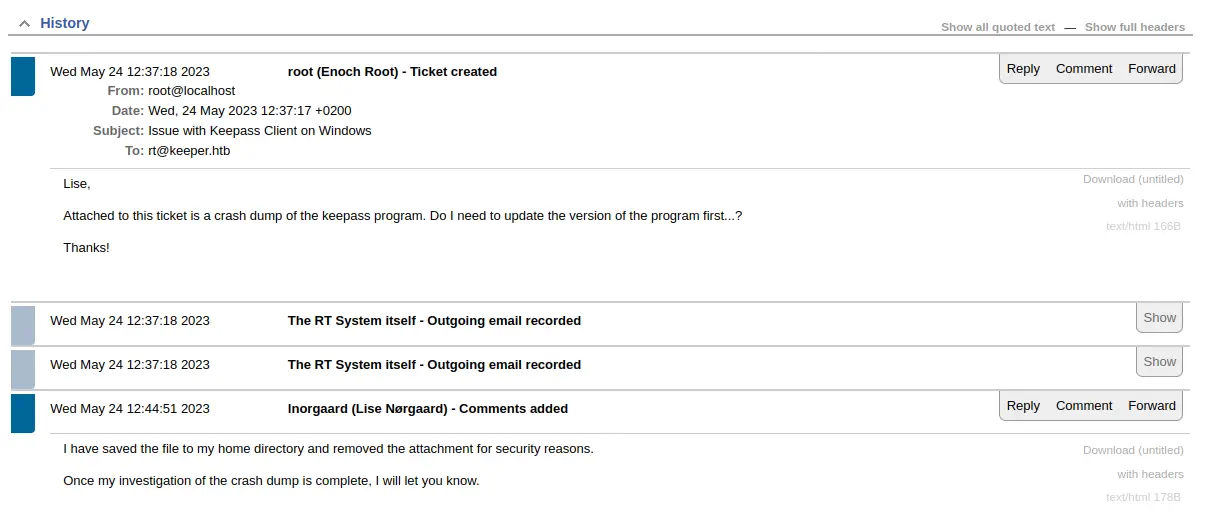
Task: Click gray marker beside first outgoing email
Action: 23,325
